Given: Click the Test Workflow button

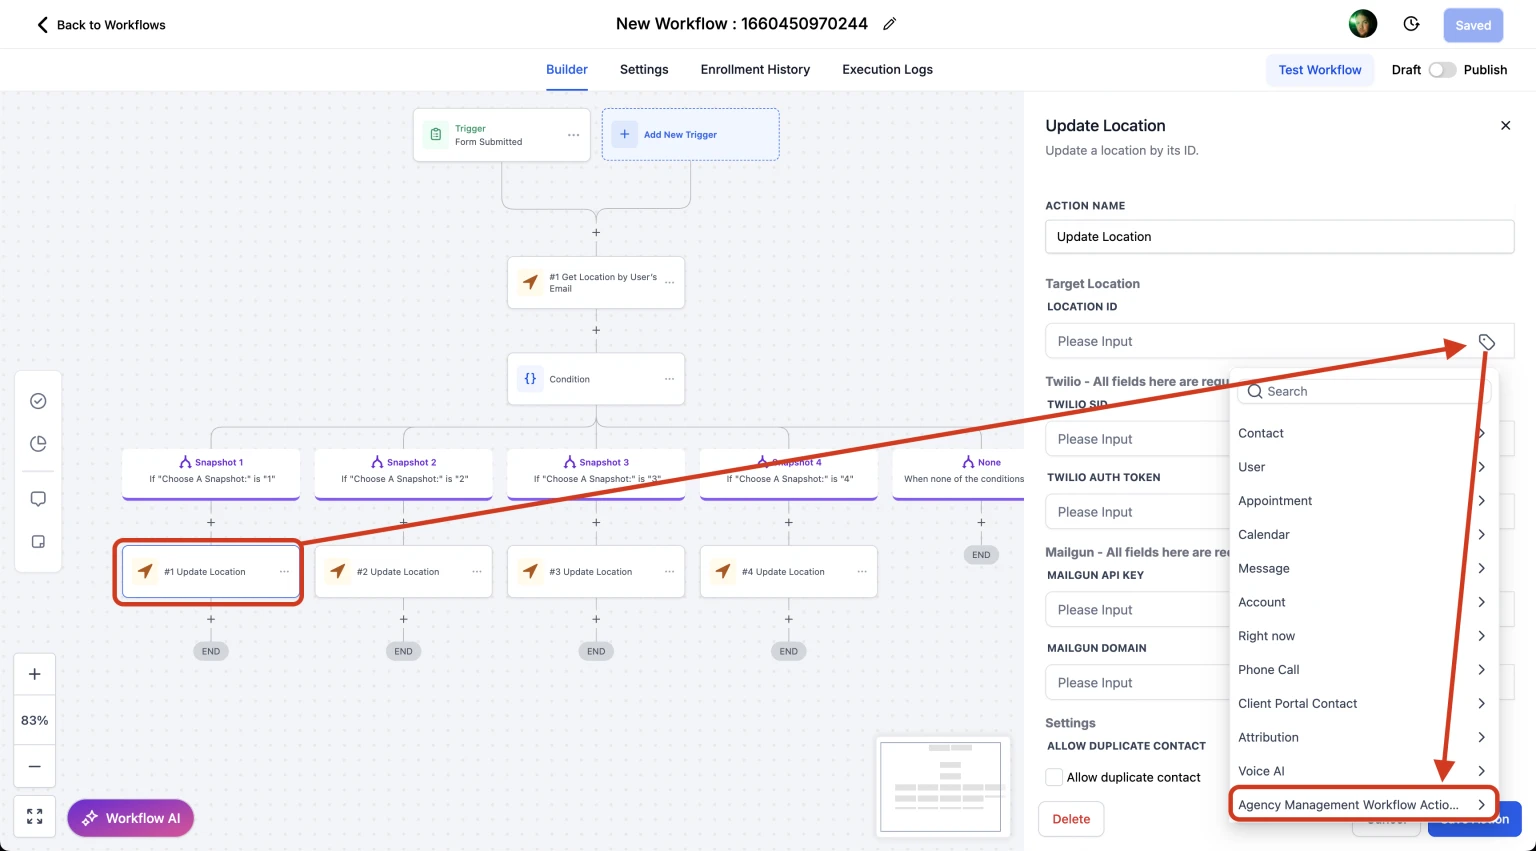Looking at the screenshot, I should (1319, 70).
